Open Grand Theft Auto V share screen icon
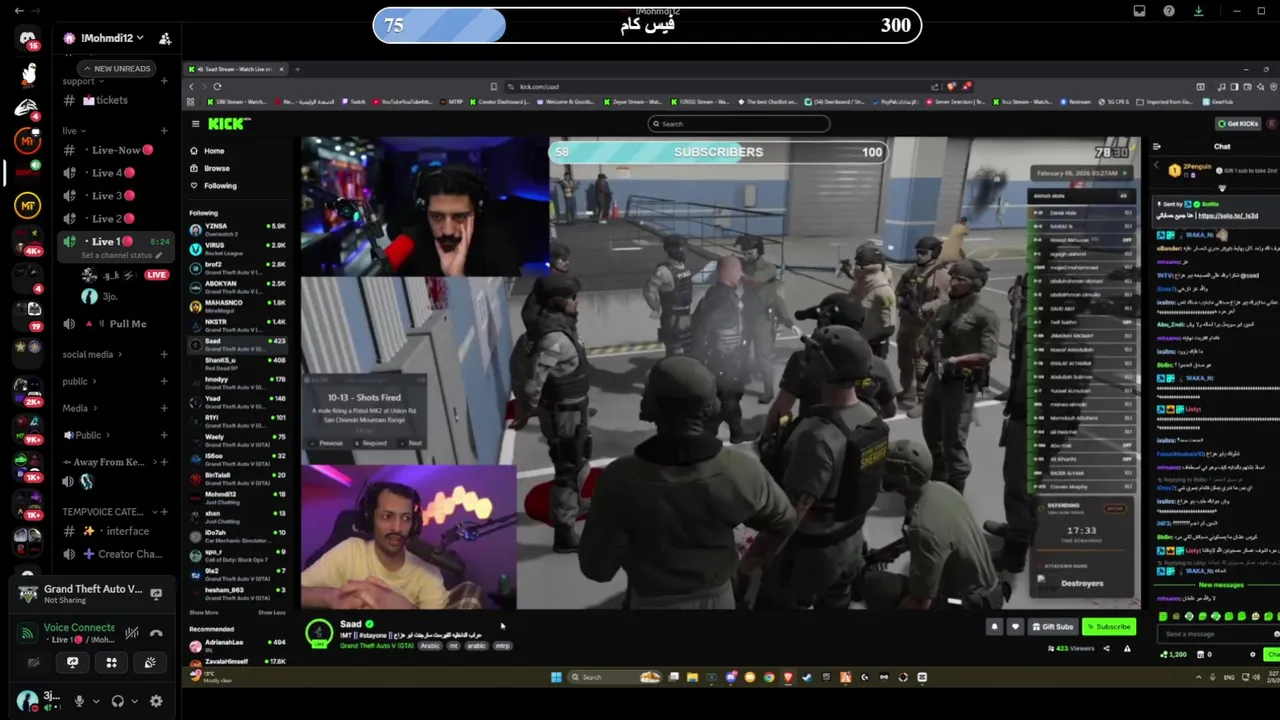 click(x=156, y=594)
